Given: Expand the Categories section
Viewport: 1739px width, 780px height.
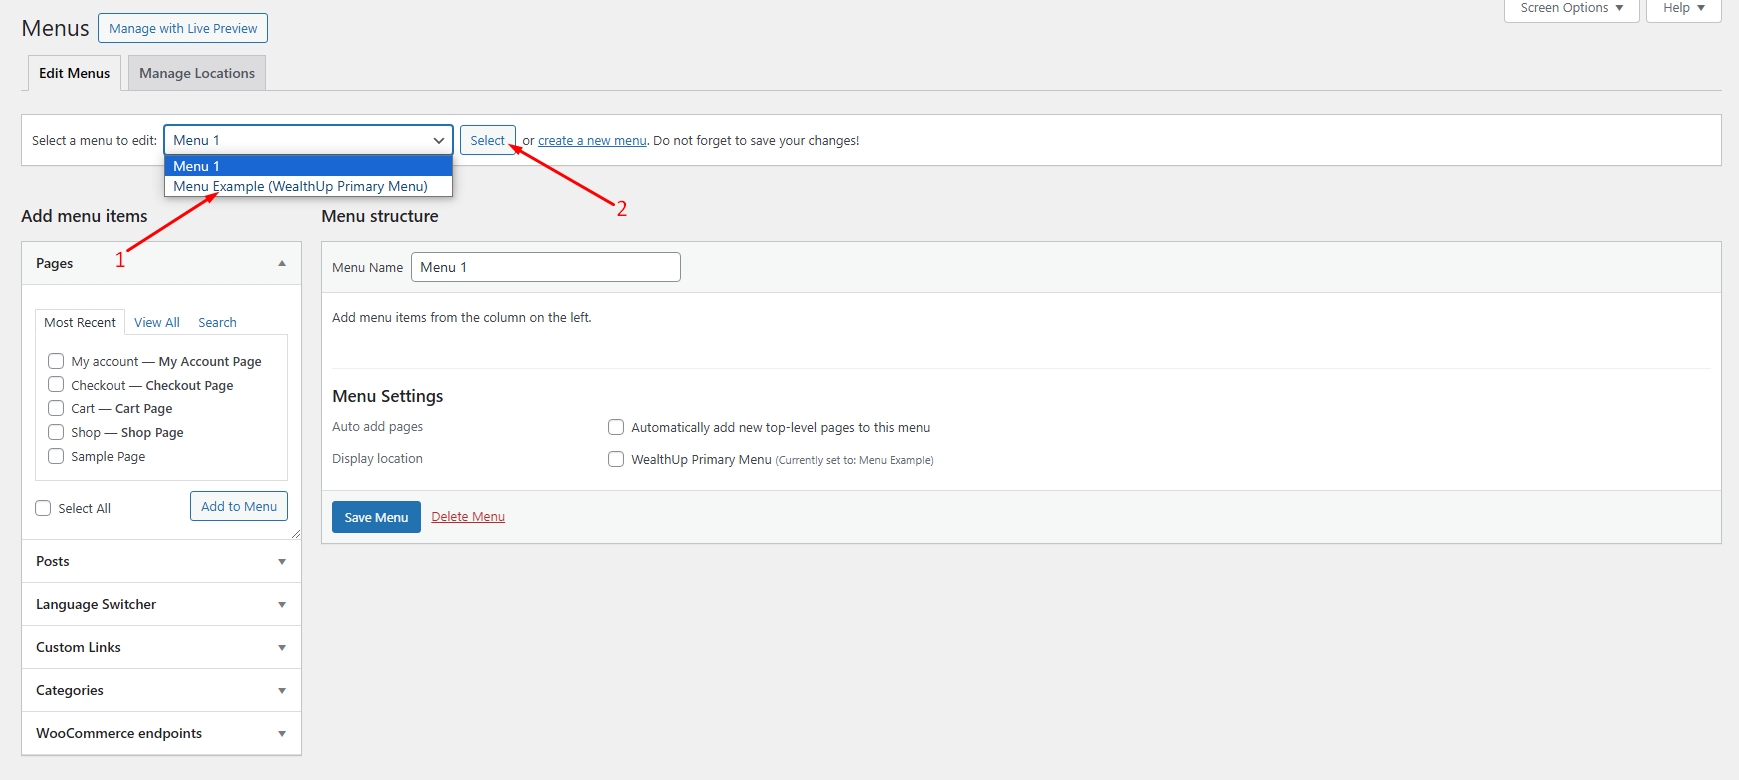Looking at the screenshot, I should (282, 691).
